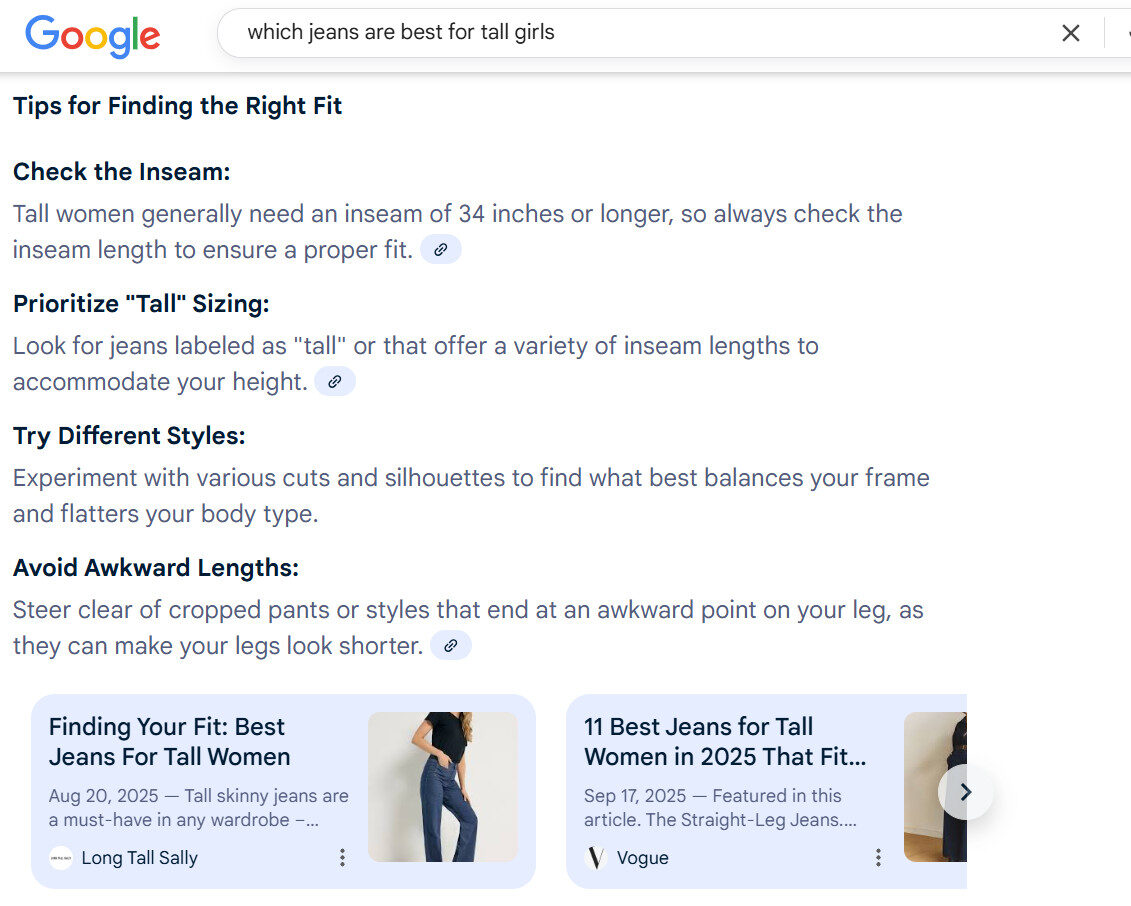Click the "Long Tall Sally" source name
1131x906 pixels.
click(x=139, y=858)
